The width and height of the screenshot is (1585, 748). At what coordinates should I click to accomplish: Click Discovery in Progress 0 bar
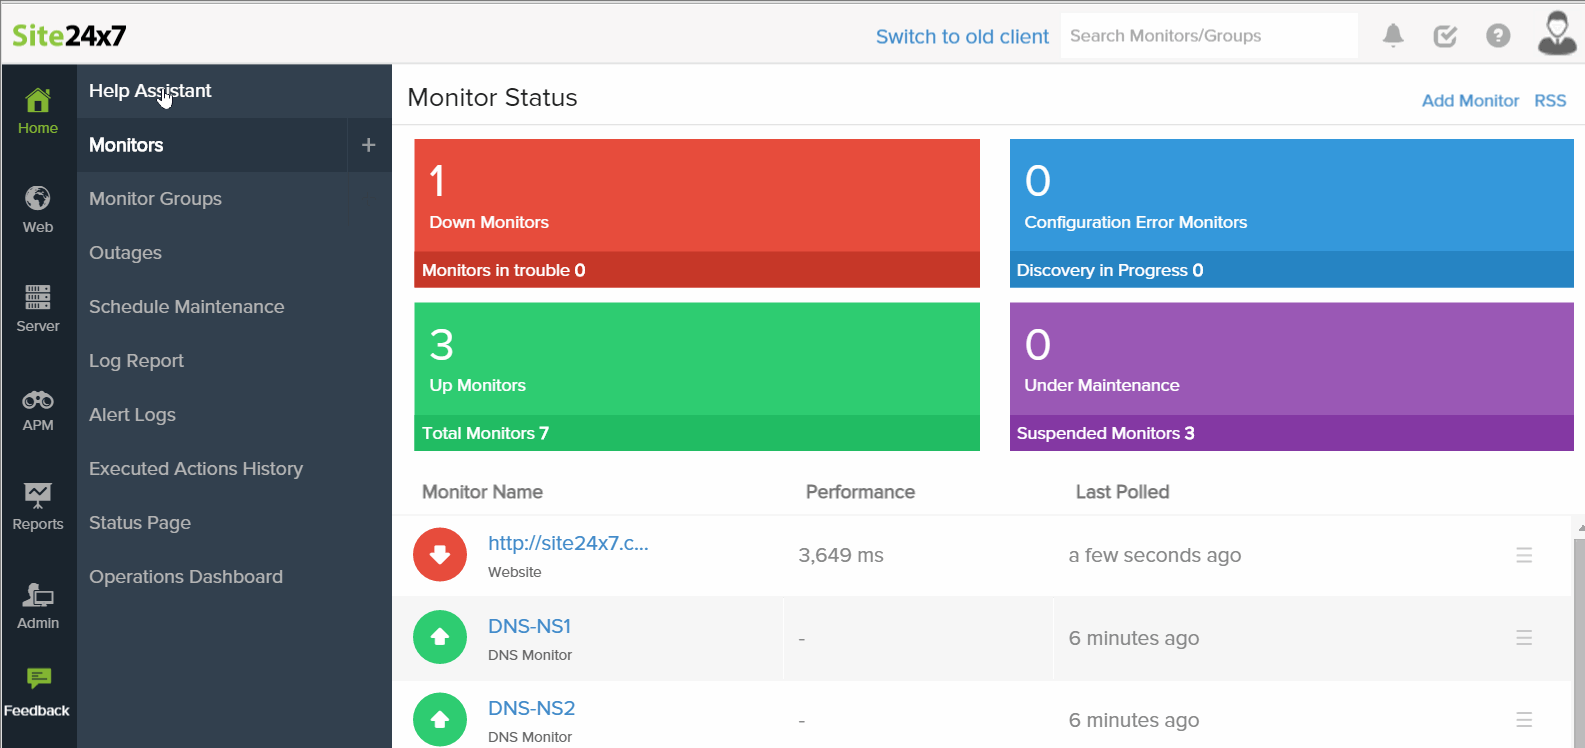(1291, 270)
